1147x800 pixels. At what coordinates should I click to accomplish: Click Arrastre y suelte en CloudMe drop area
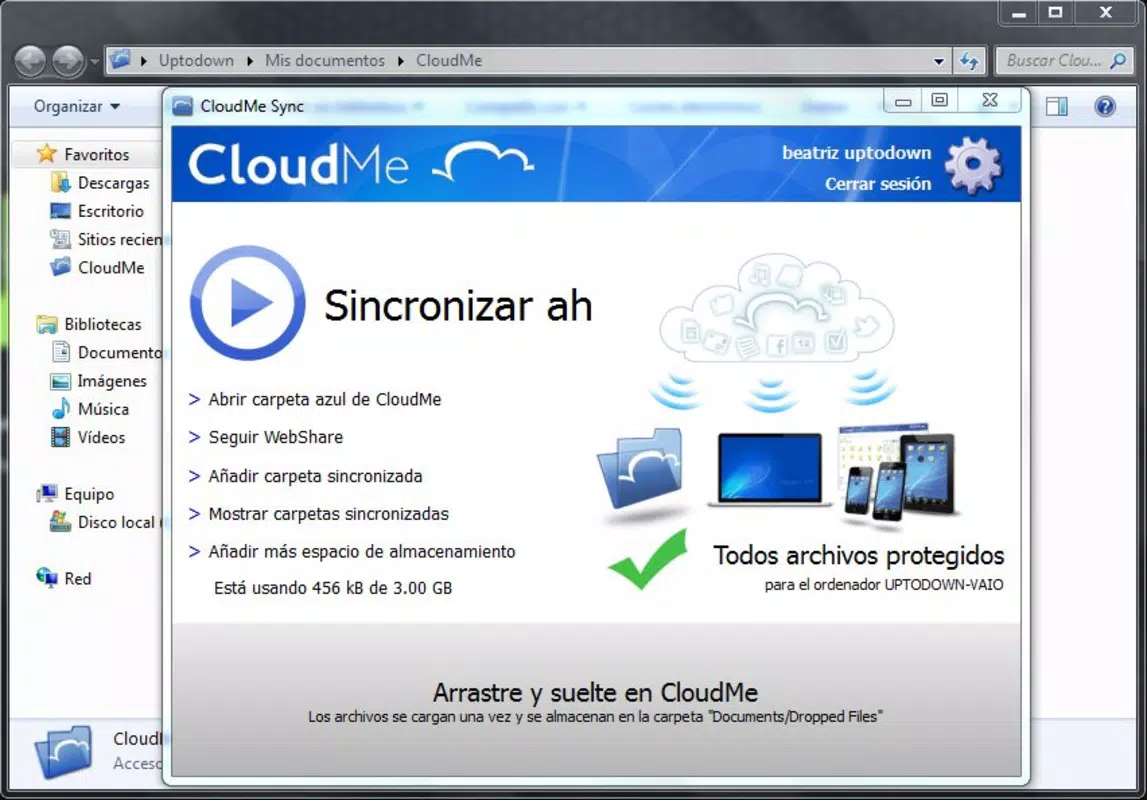(595, 701)
